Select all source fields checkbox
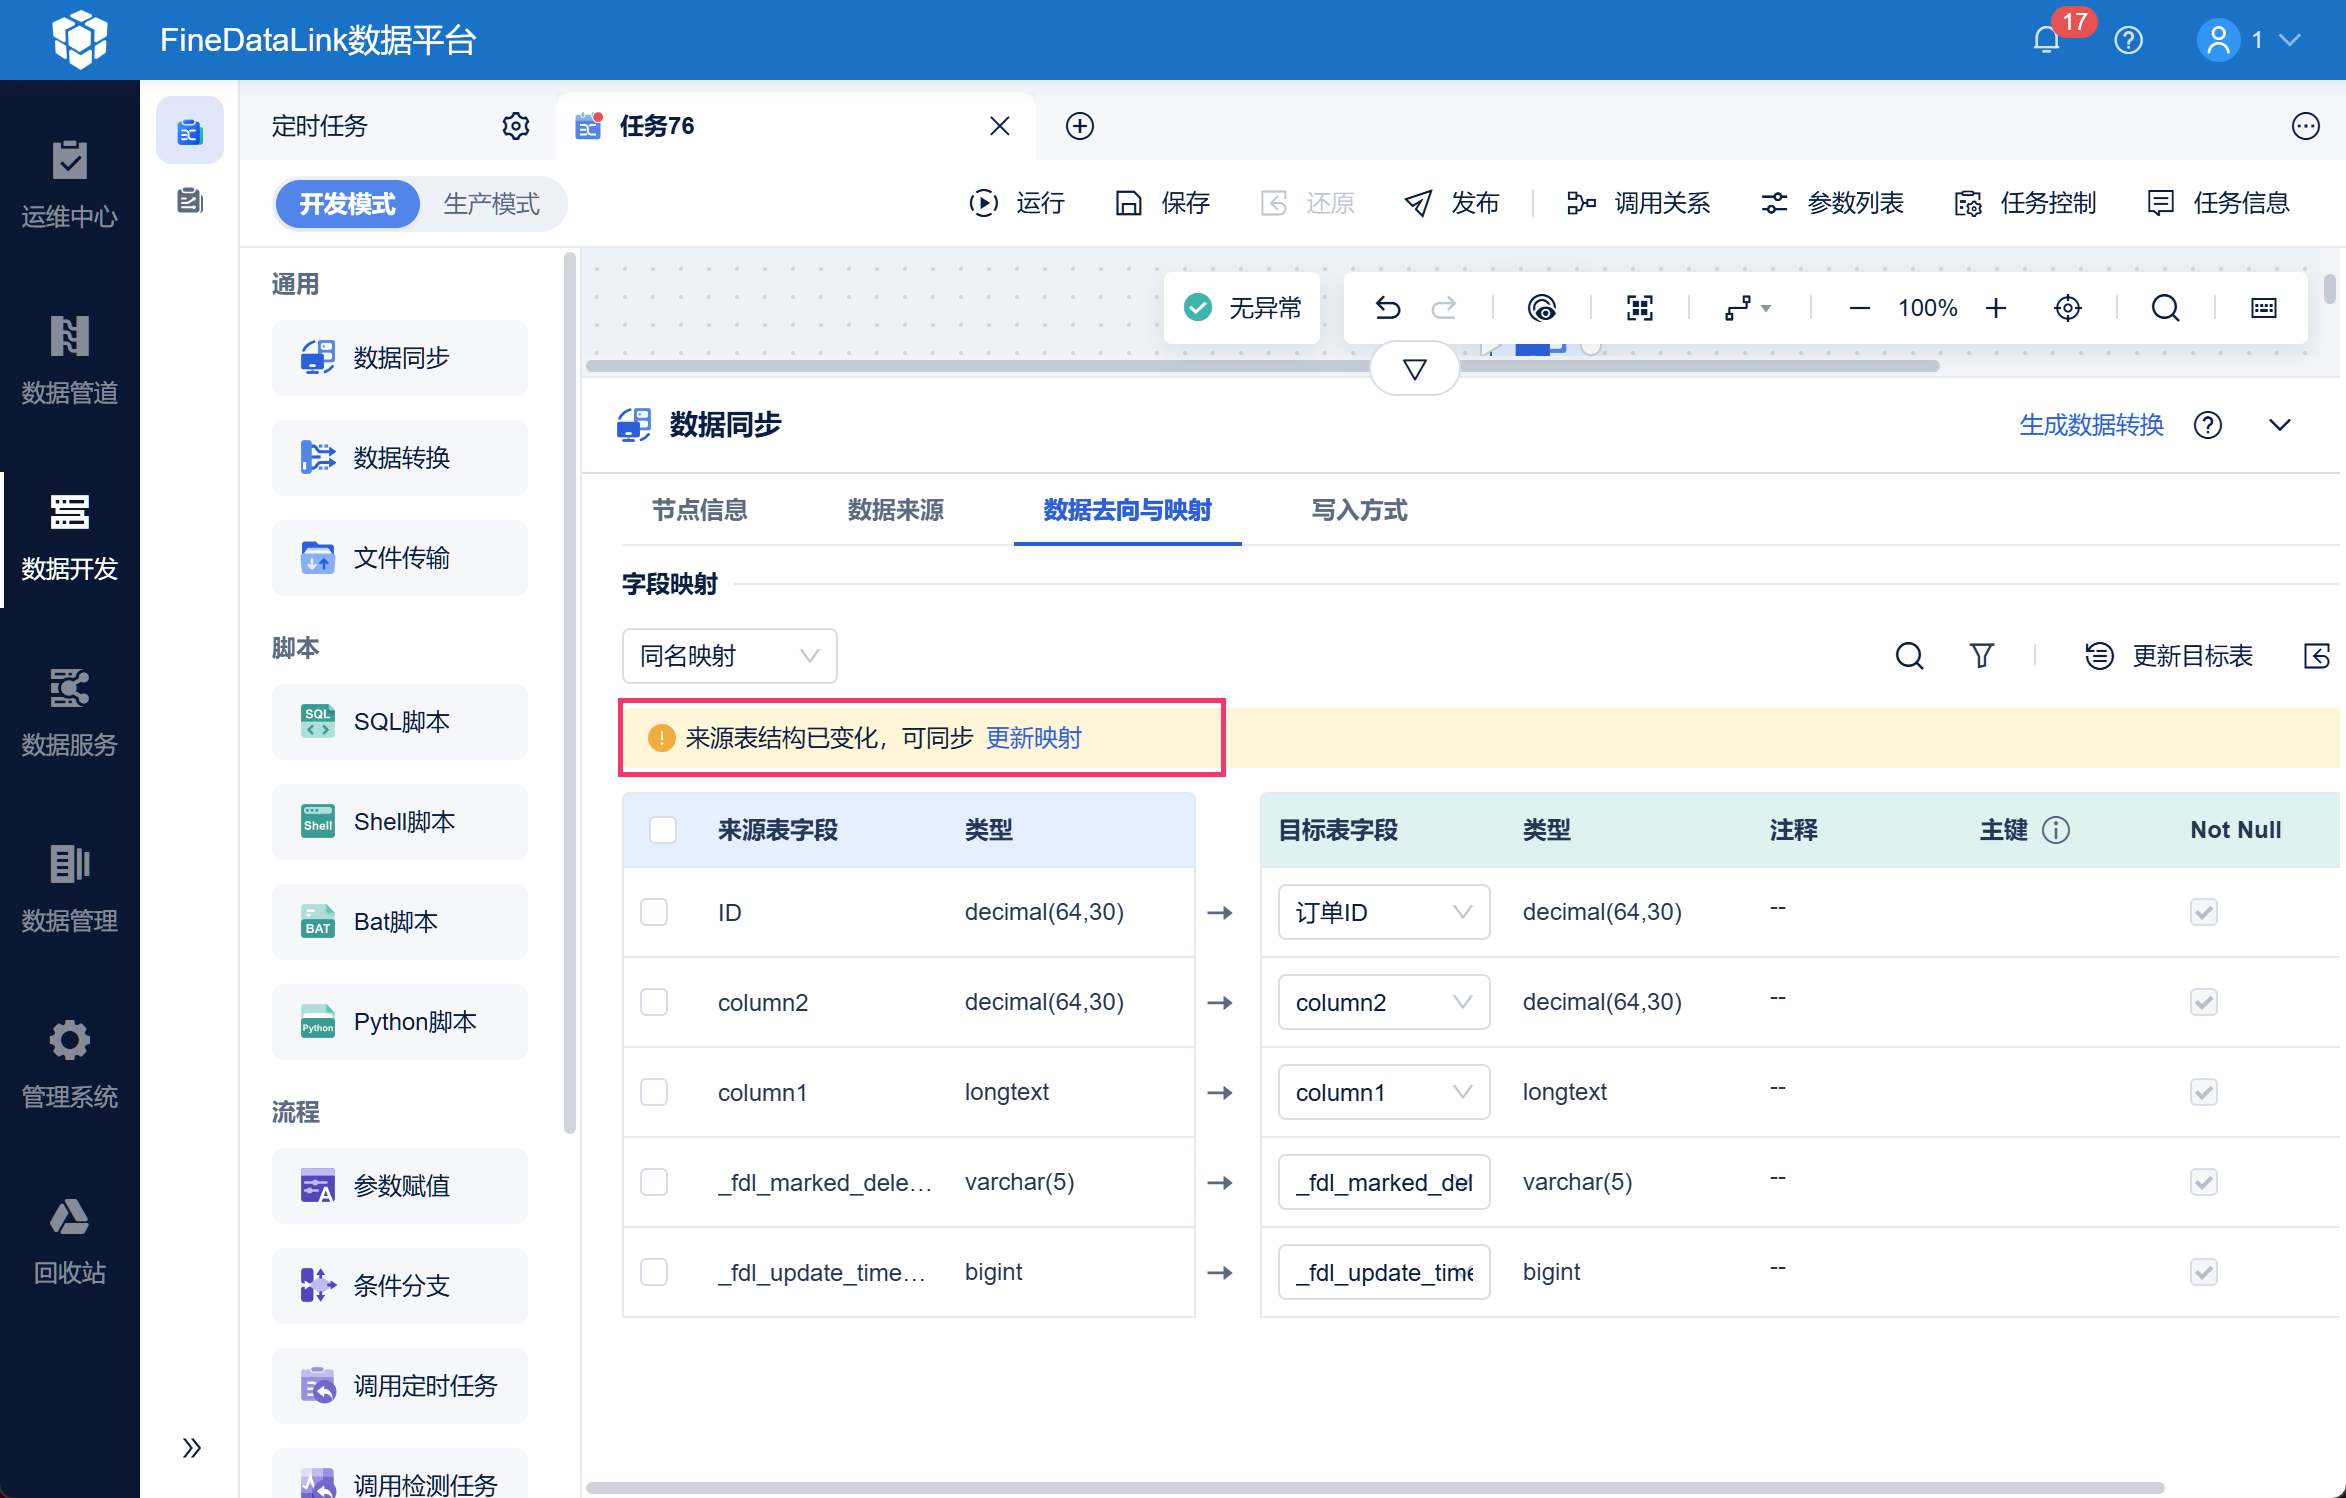 [663, 830]
